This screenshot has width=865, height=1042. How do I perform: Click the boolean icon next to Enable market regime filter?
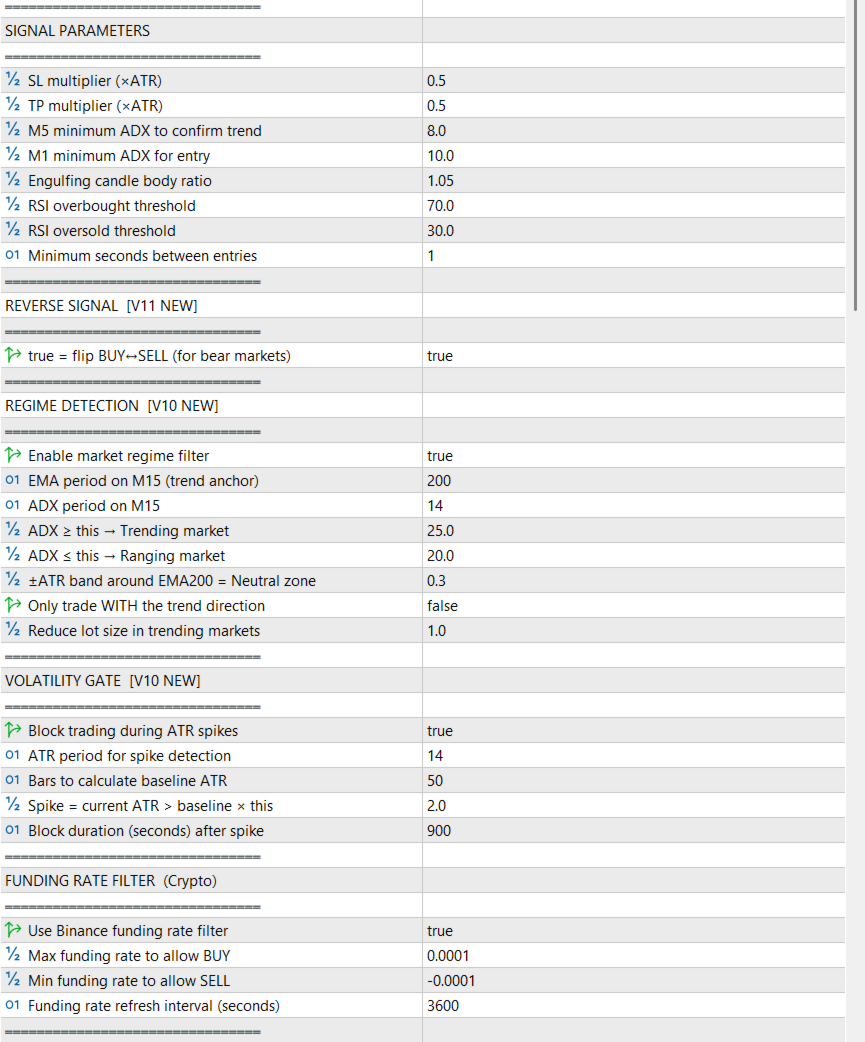click(13, 456)
